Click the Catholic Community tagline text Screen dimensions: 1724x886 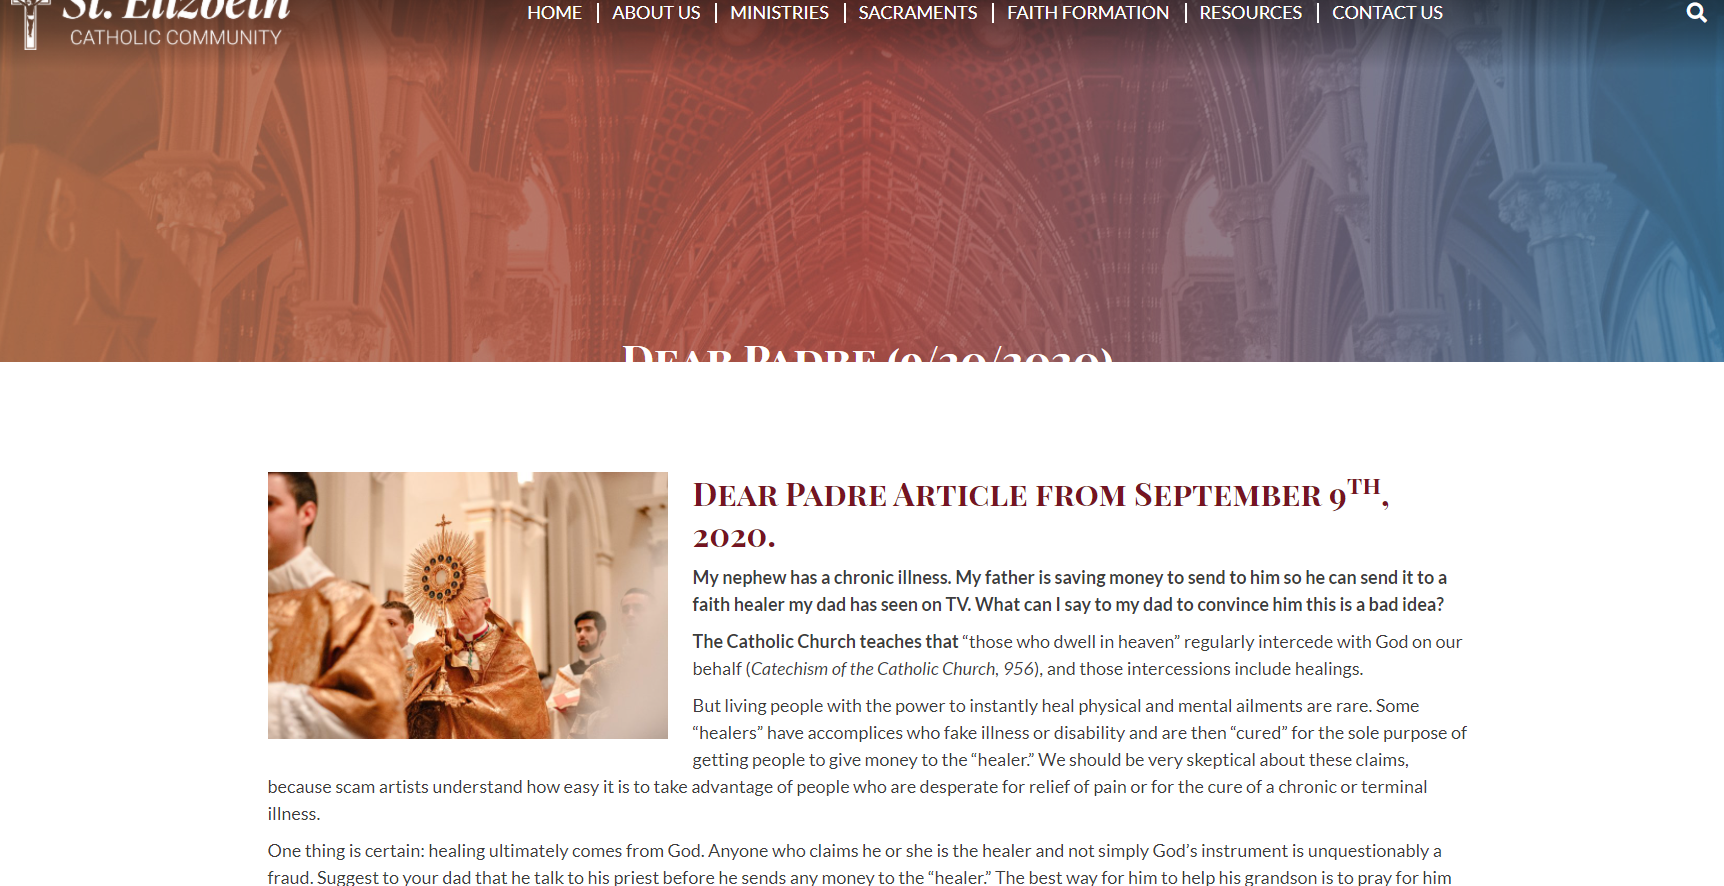coord(176,38)
